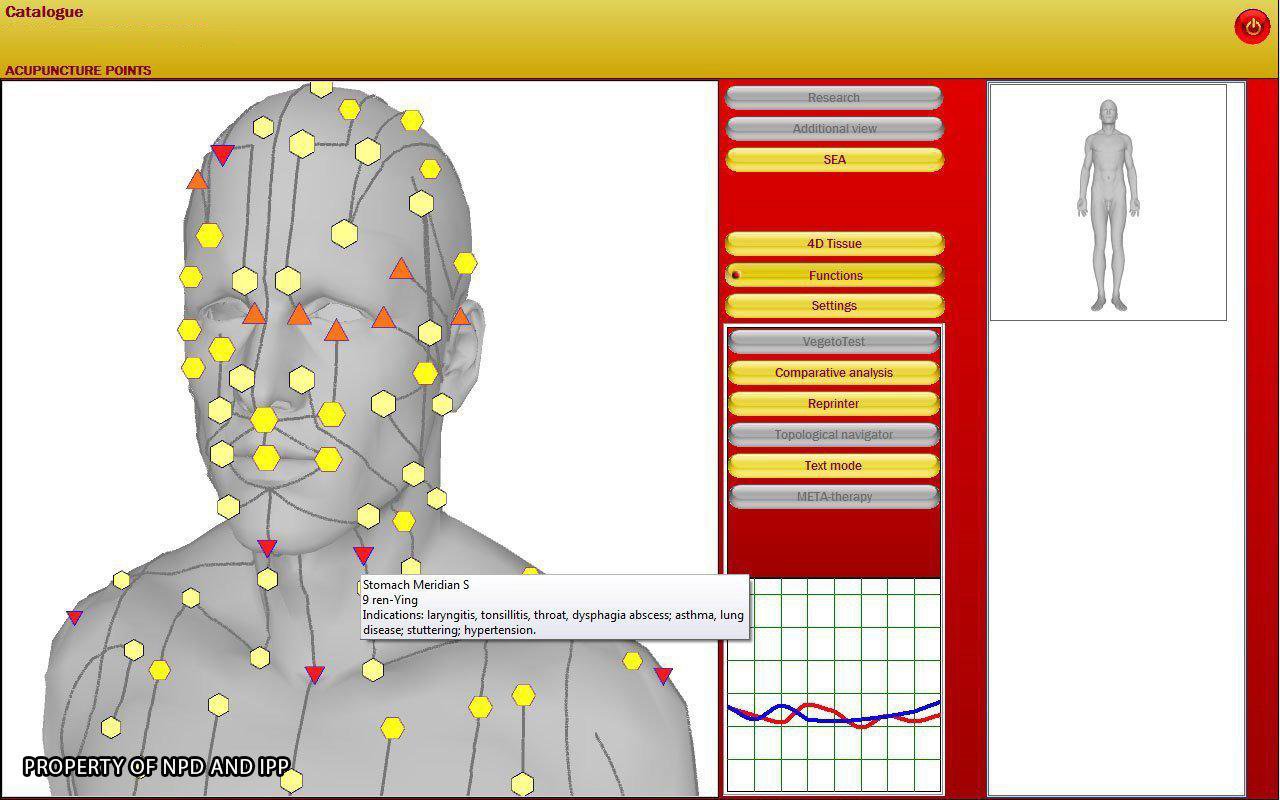This screenshot has height=800, width=1280.
Task: Select the orange triangle on the right forehead
Action: [400, 268]
